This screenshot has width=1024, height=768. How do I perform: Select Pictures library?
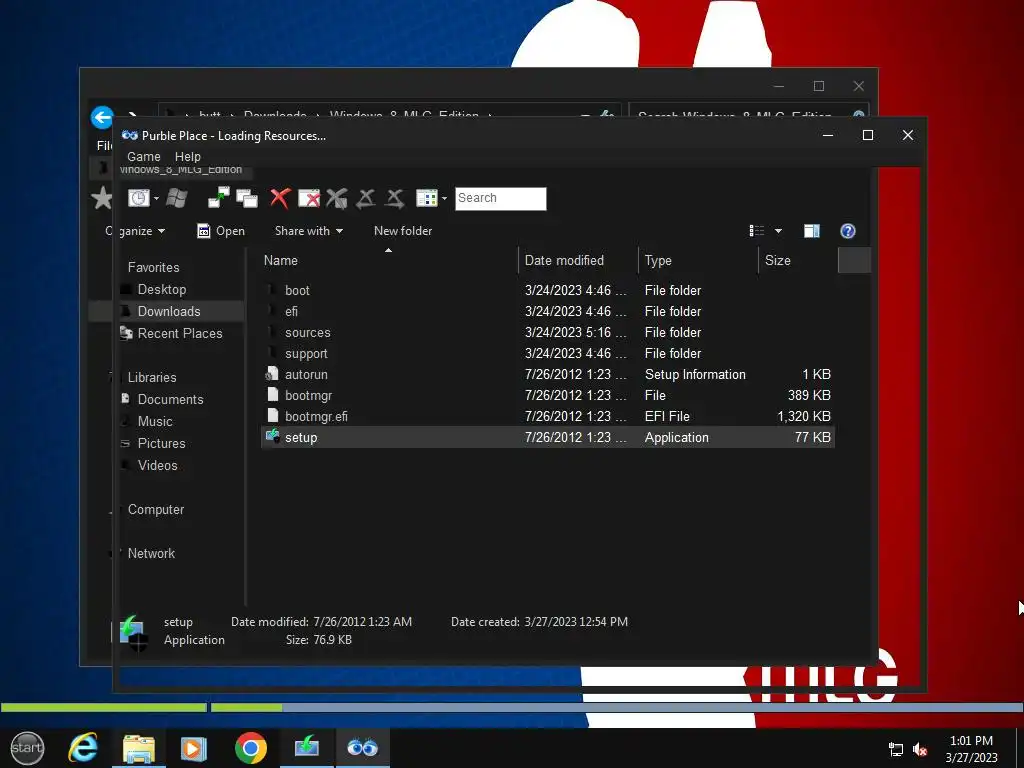tap(162, 443)
